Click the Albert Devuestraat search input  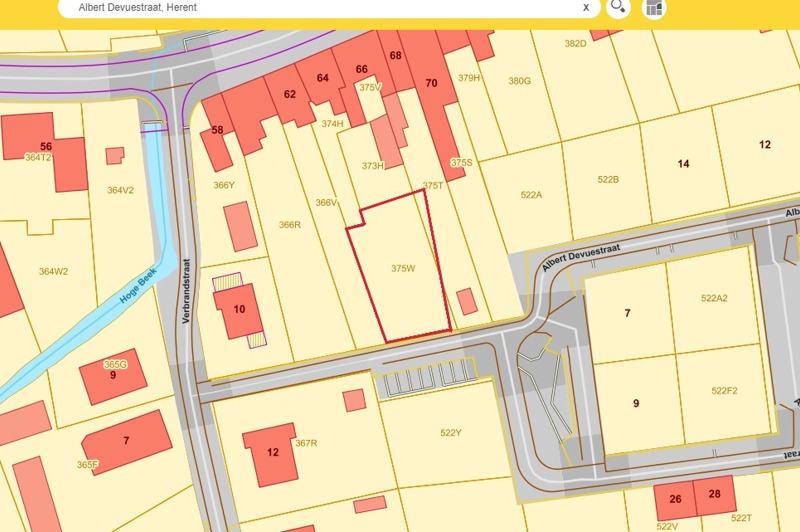pos(320,8)
